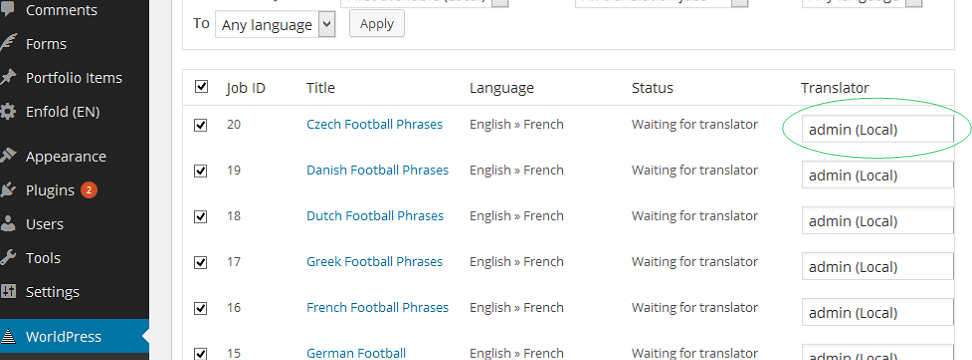972x360 pixels.
Task: Click the Settings sliders icon
Action: [7, 291]
